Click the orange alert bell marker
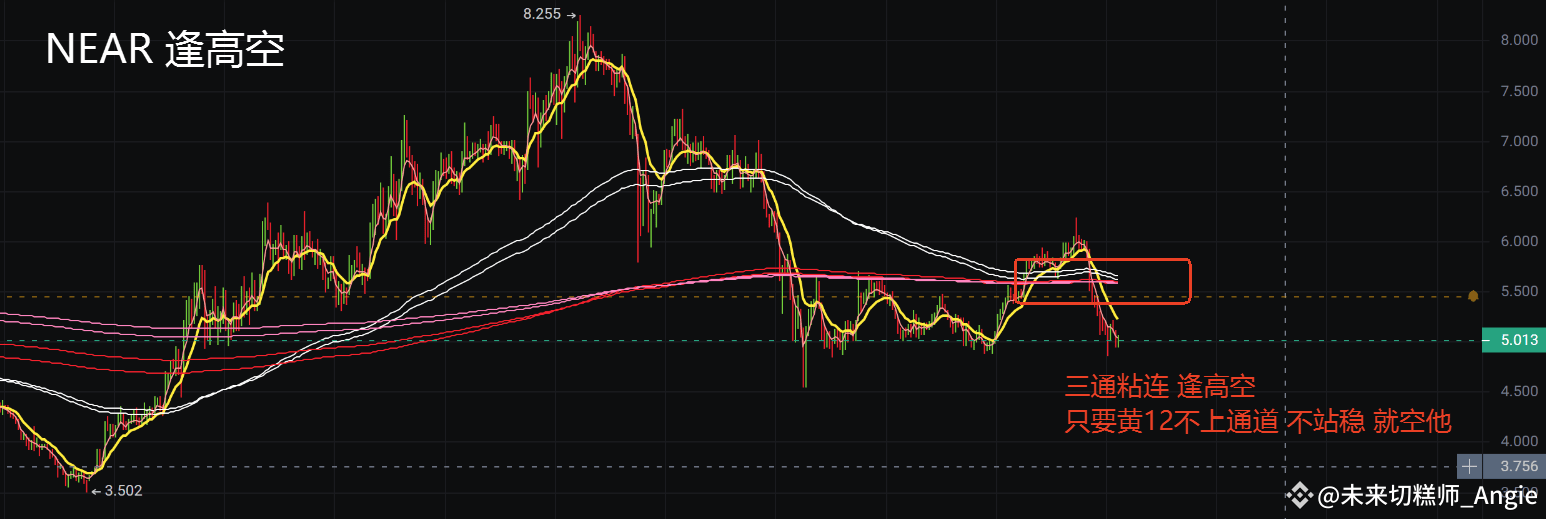 [x=1473, y=296]
